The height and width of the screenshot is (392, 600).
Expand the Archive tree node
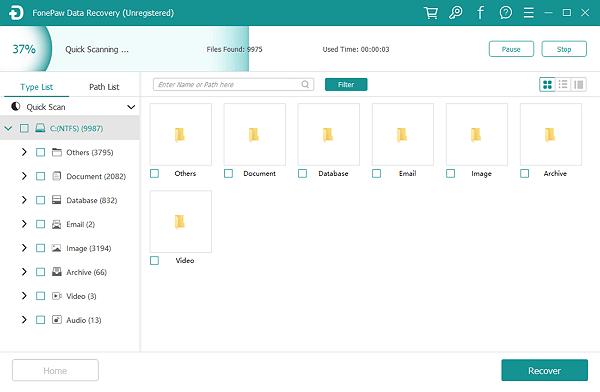coord(24,272)
